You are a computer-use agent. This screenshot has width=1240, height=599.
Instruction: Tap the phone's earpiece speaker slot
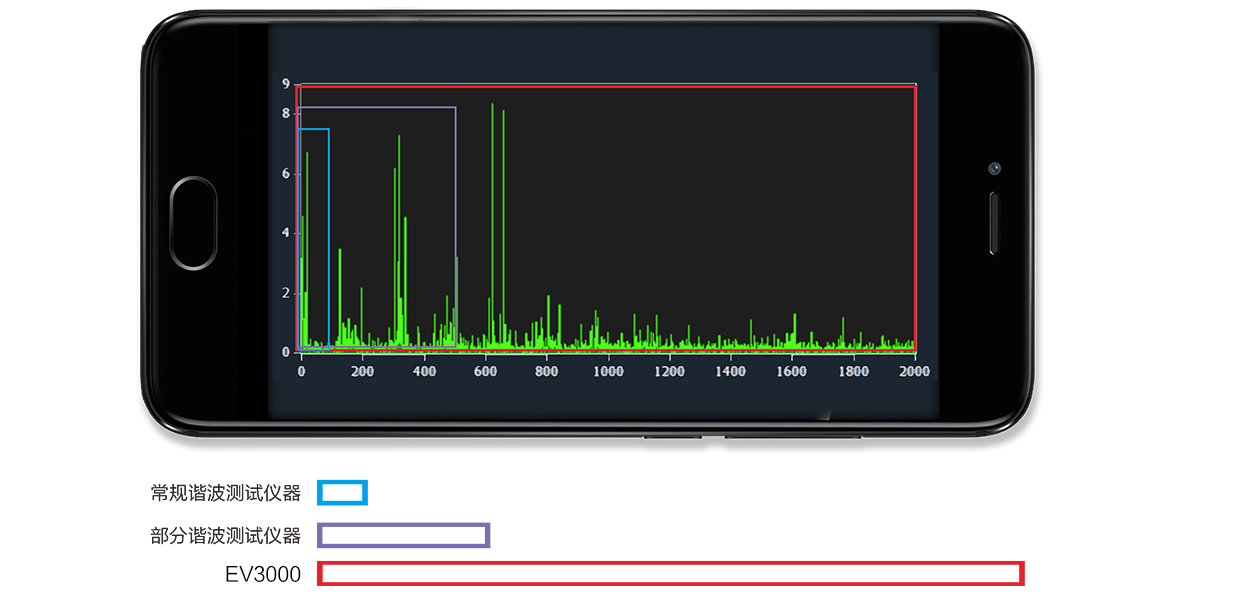click(x=994, y=224)
